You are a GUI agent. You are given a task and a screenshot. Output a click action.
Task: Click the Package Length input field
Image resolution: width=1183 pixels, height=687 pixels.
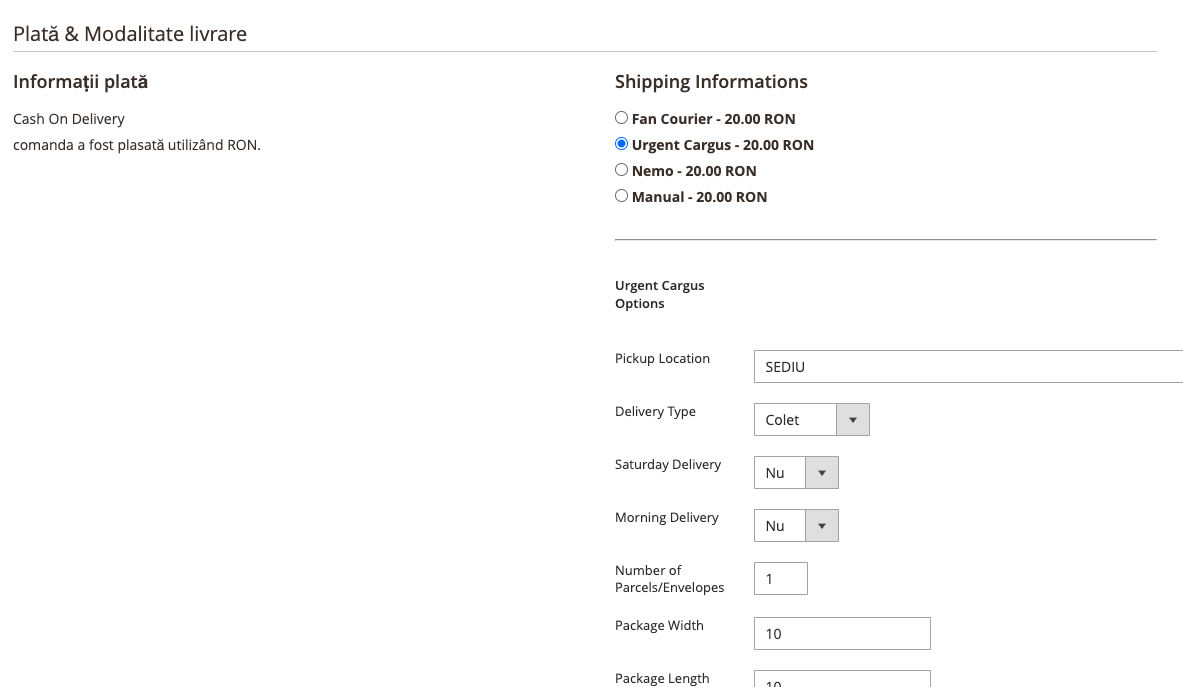point(842,679)
